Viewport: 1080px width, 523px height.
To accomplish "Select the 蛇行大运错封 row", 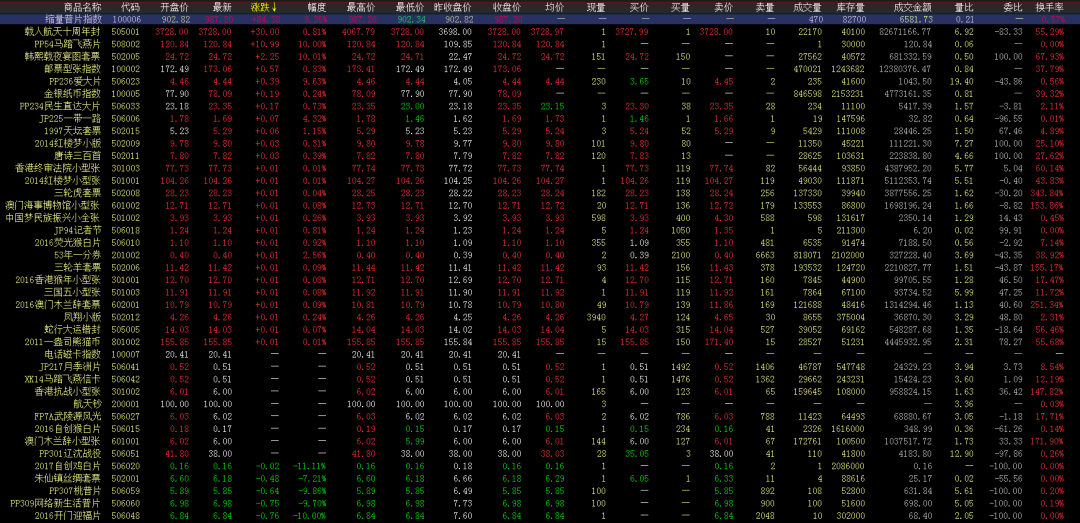I will (x=540, y=329).
